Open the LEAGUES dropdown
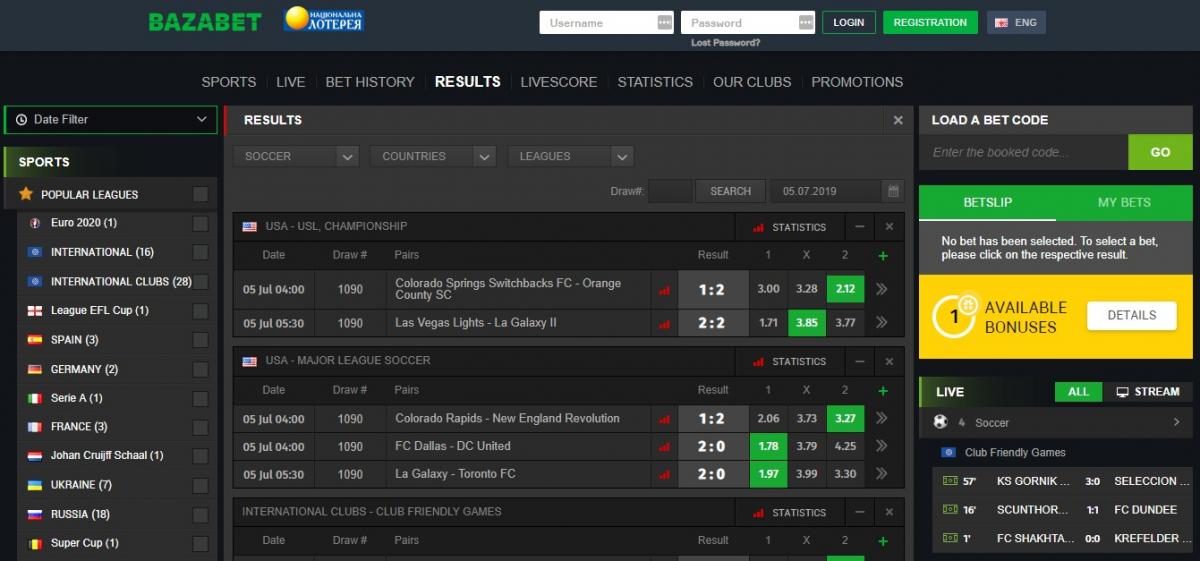1200x561 pixels. [x=570, y=156]
